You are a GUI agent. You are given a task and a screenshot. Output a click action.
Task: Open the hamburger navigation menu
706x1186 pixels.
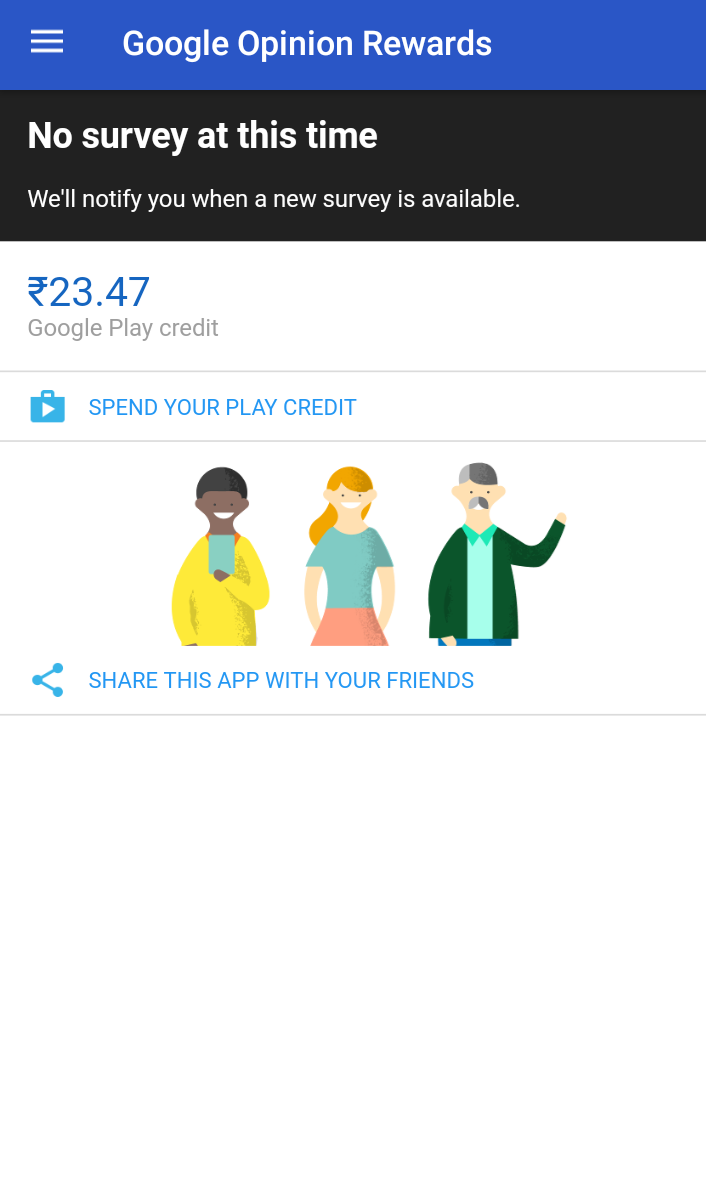pos(47,42)
